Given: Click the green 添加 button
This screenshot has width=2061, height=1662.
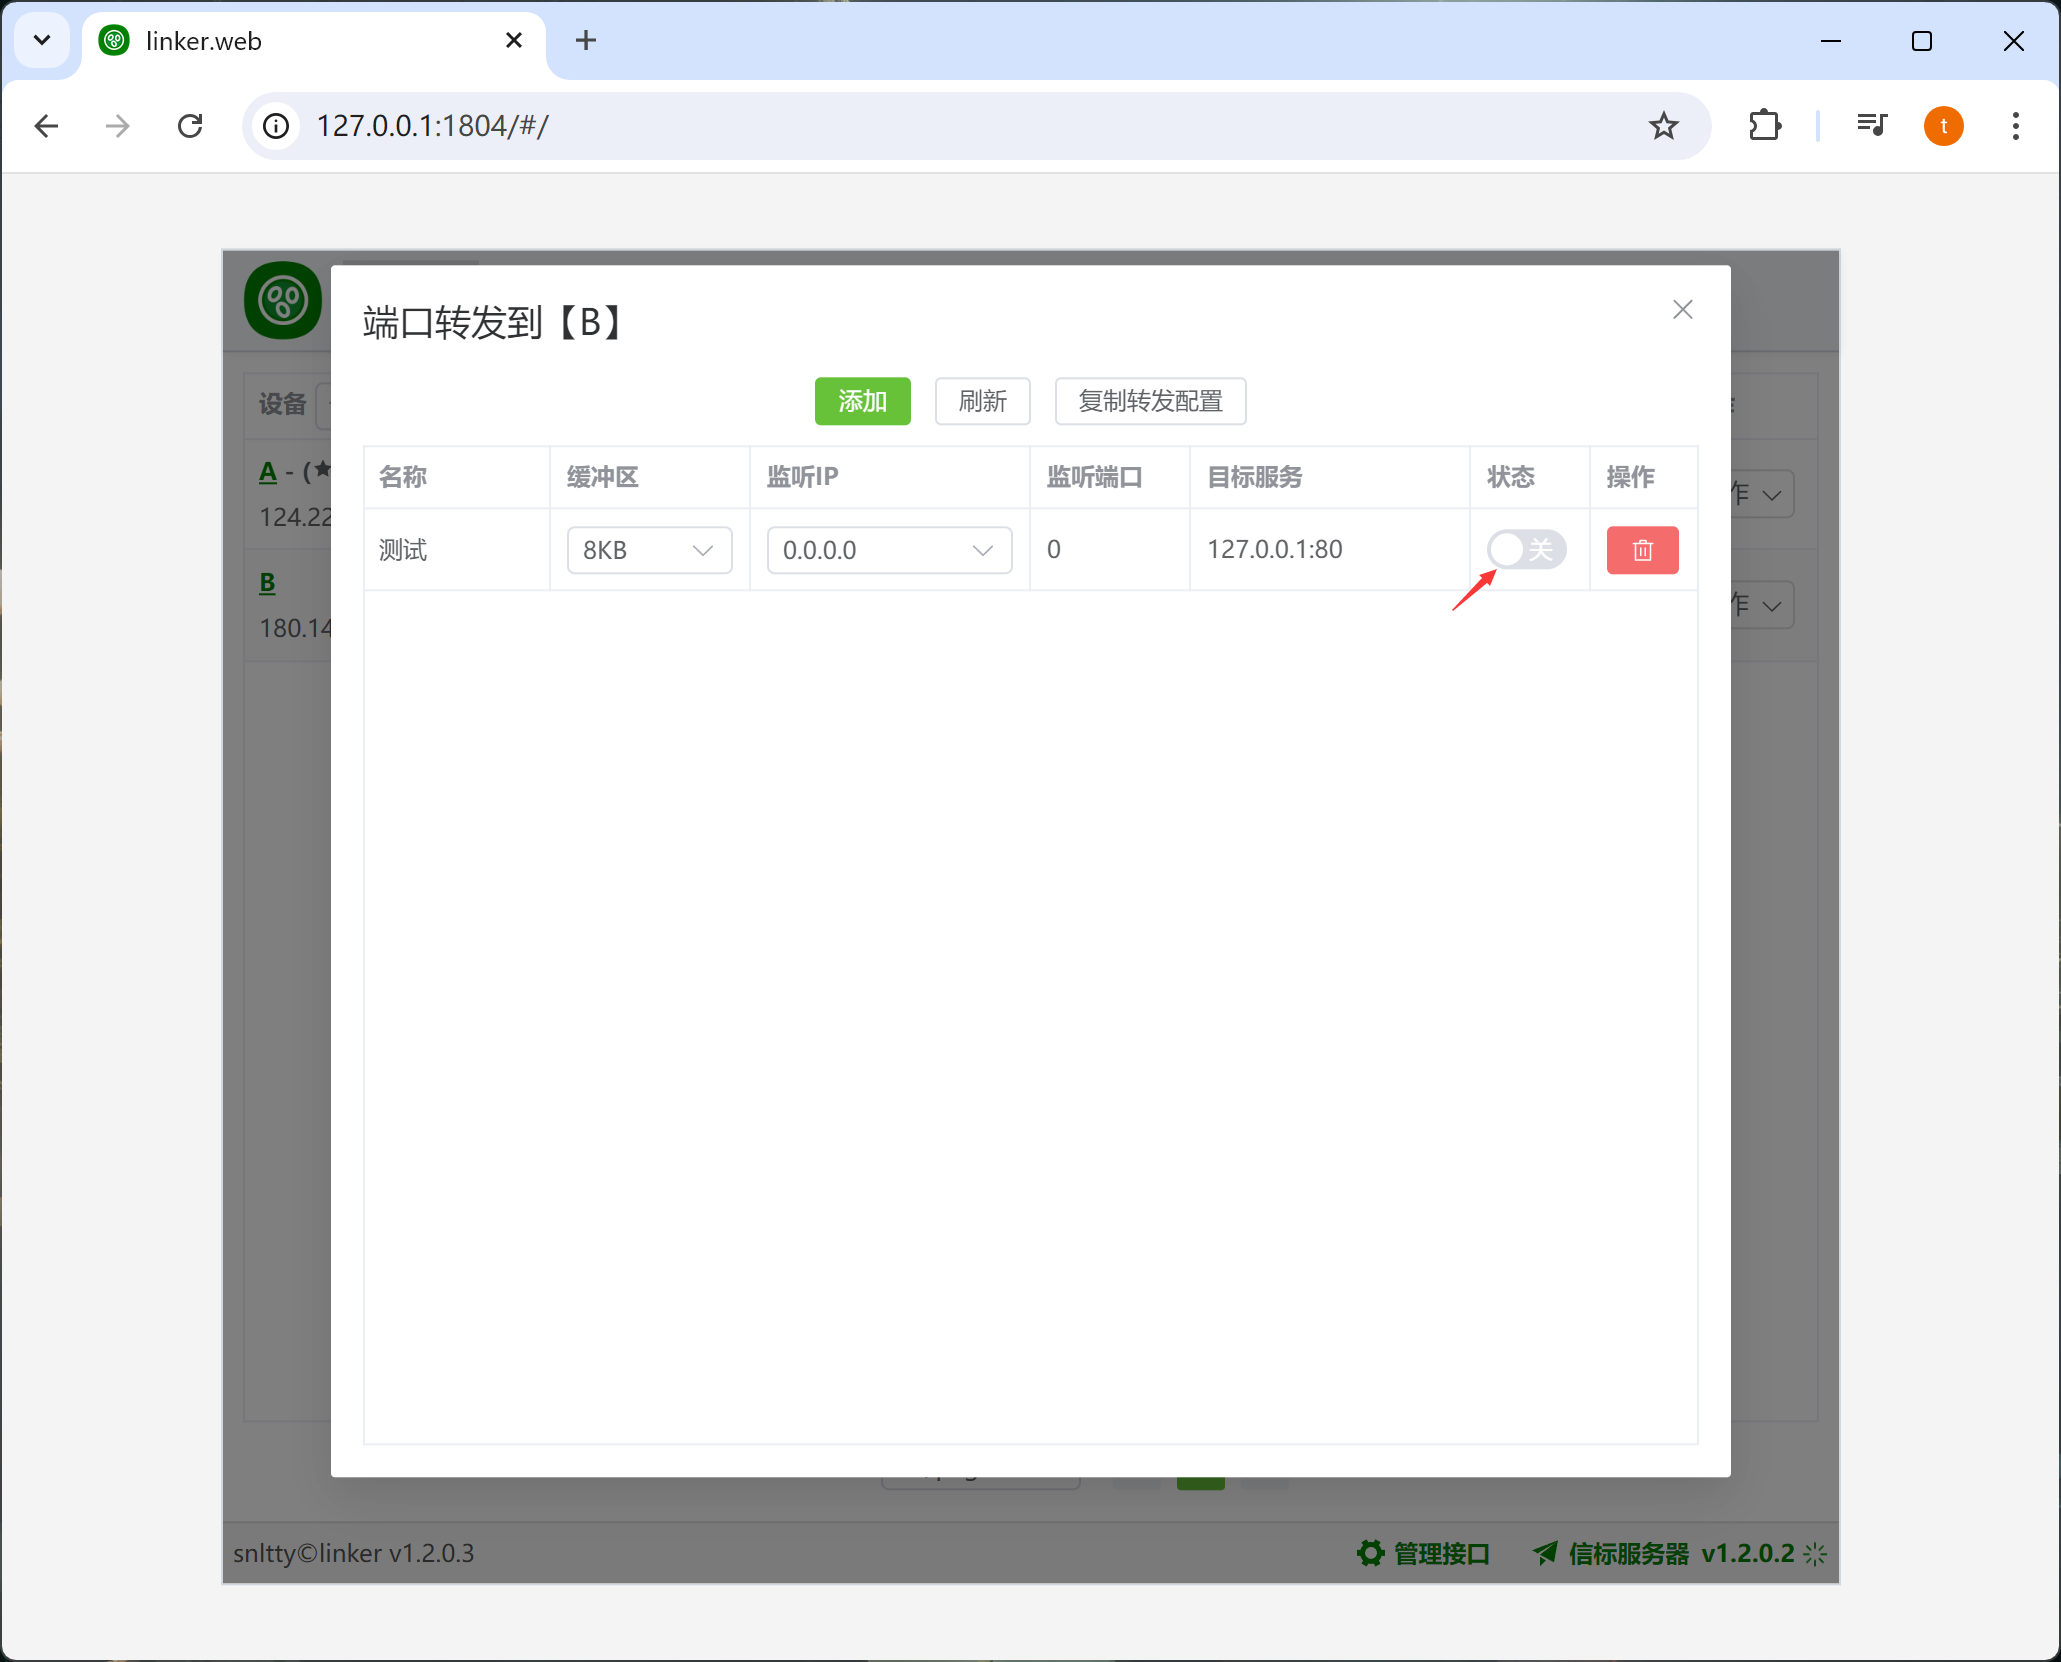Looking at the screenshot, I should [x=862, y=401].
